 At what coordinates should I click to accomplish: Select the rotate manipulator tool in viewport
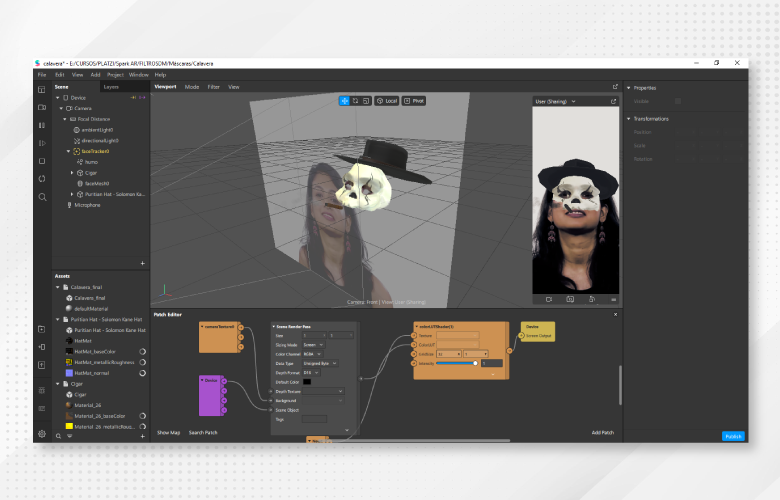click(x=355, y=101)
